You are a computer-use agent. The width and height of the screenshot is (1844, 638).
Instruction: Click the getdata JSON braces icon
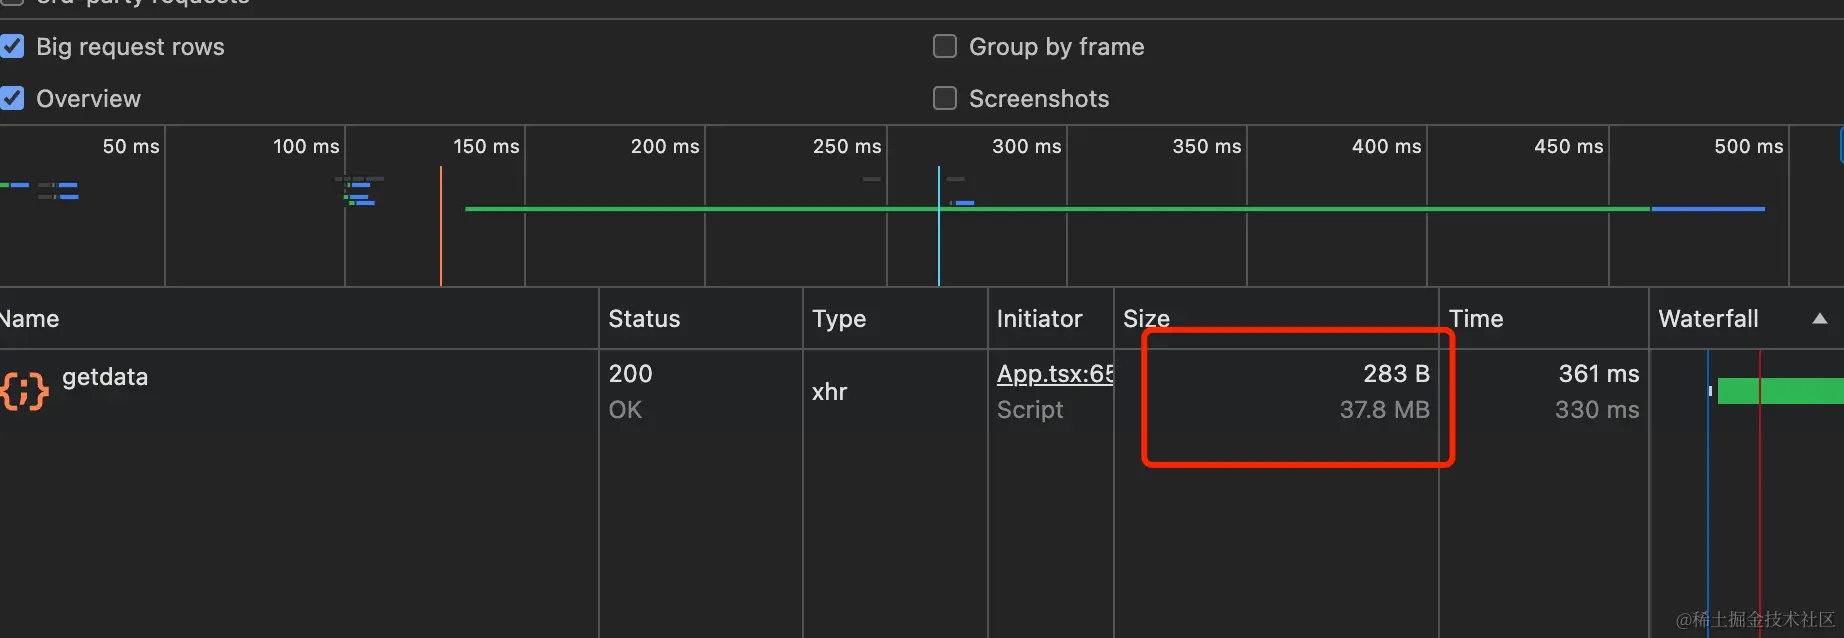25,391
